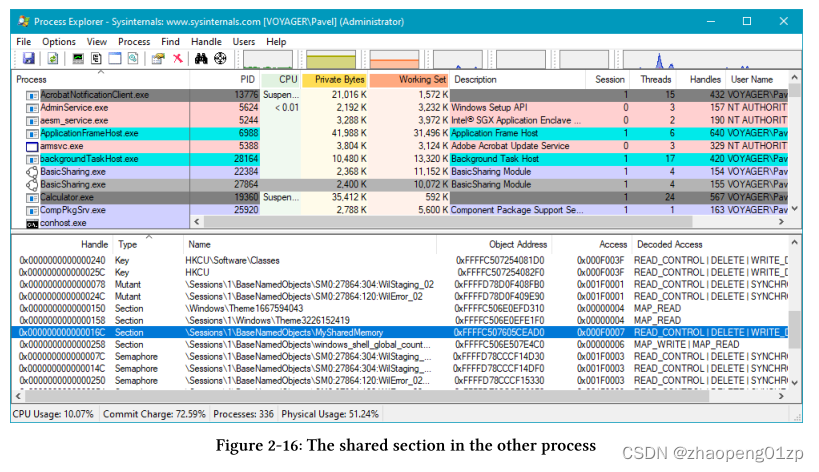Click the red X Kill Process icon
819x472 pixels.
178,58
